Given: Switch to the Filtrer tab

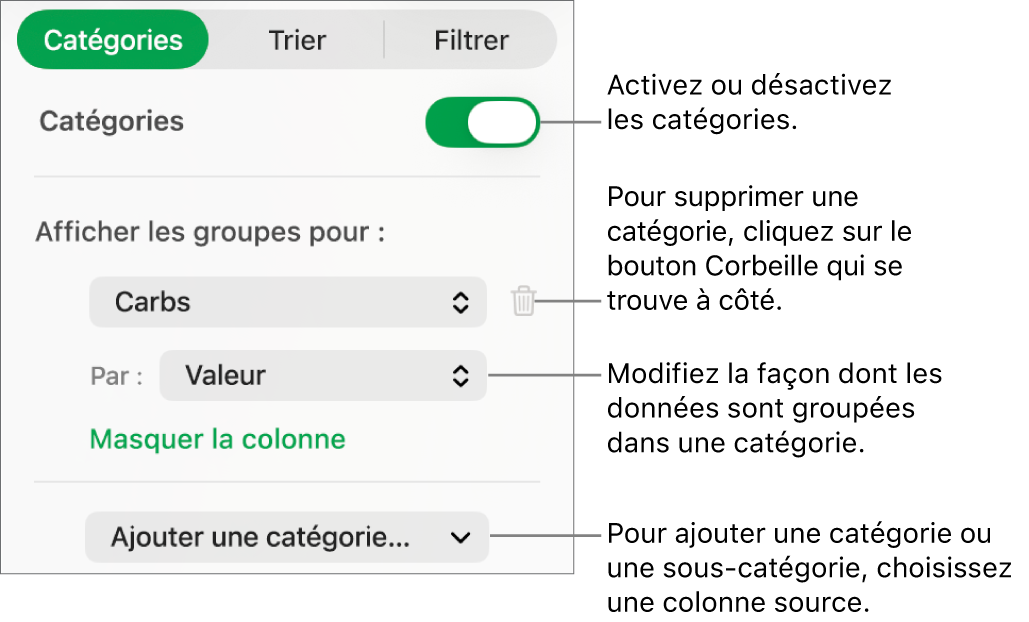Looking at the screenshot, I should (470, 40).
